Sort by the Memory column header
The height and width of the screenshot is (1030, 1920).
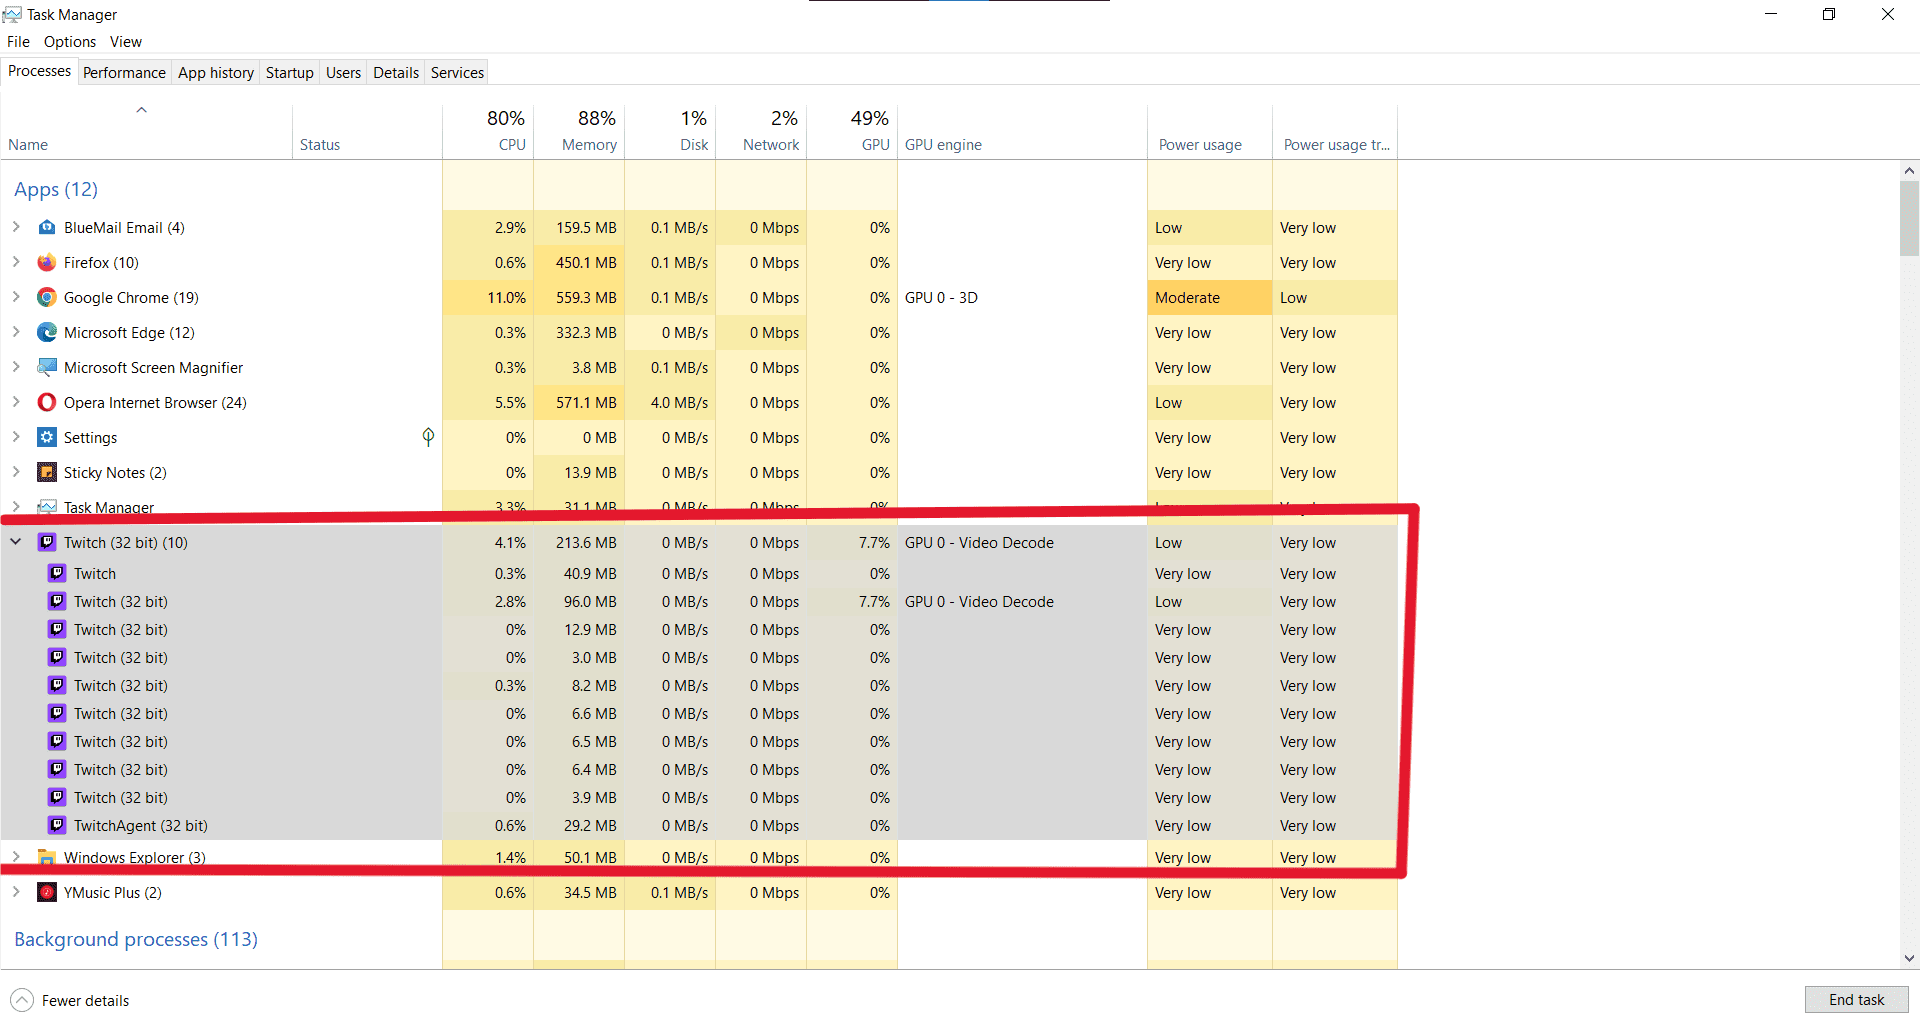tap(579, 131)
